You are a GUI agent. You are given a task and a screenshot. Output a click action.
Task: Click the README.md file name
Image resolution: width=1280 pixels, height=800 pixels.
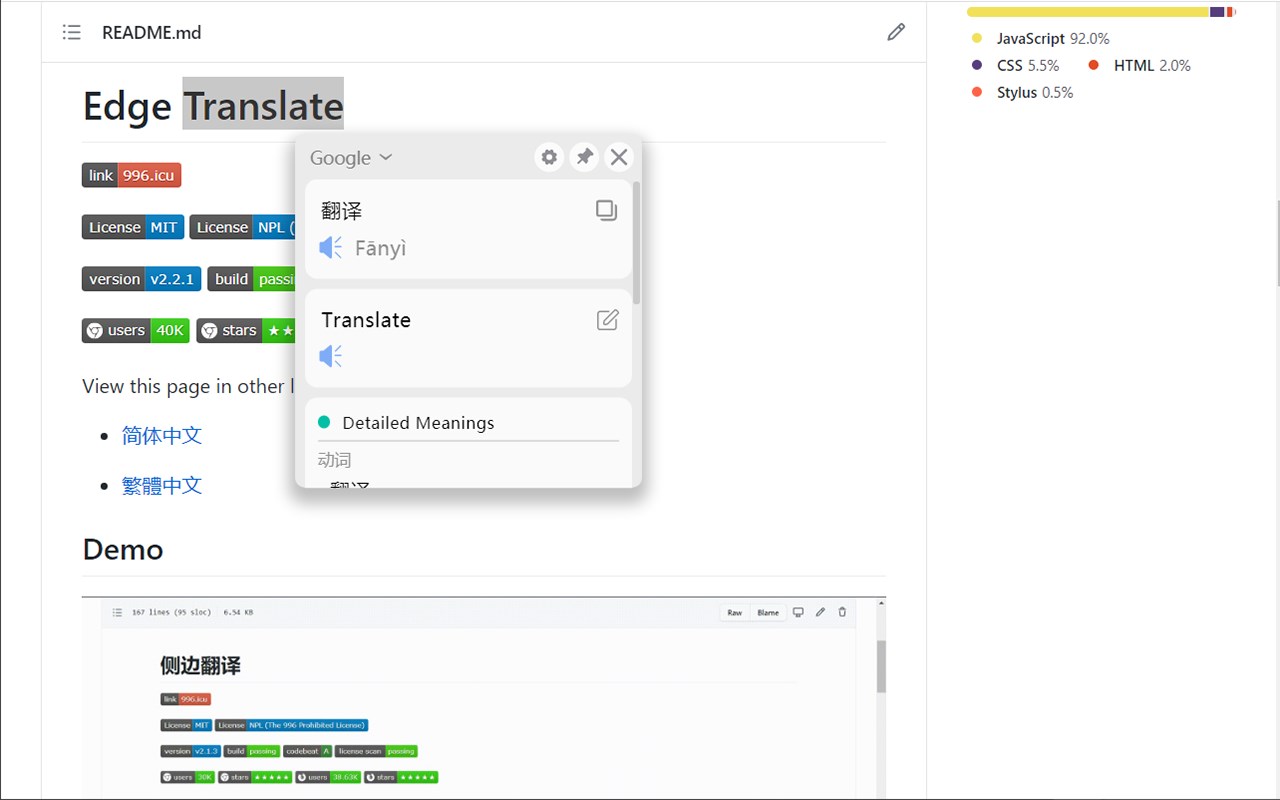click(x=151, y=32)
